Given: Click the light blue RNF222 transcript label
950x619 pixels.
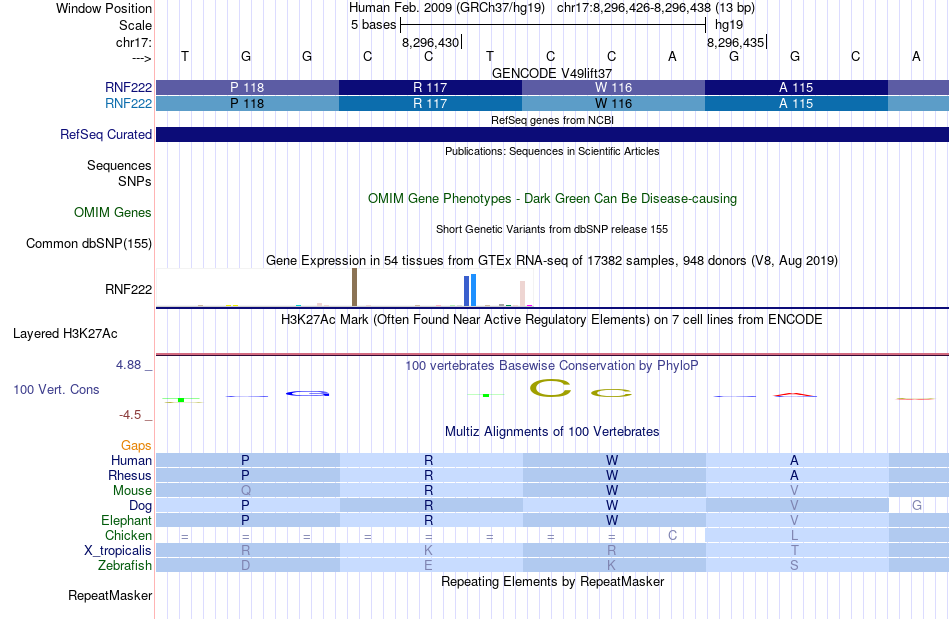Looking at the screenshot, I should tap(128, 104).
